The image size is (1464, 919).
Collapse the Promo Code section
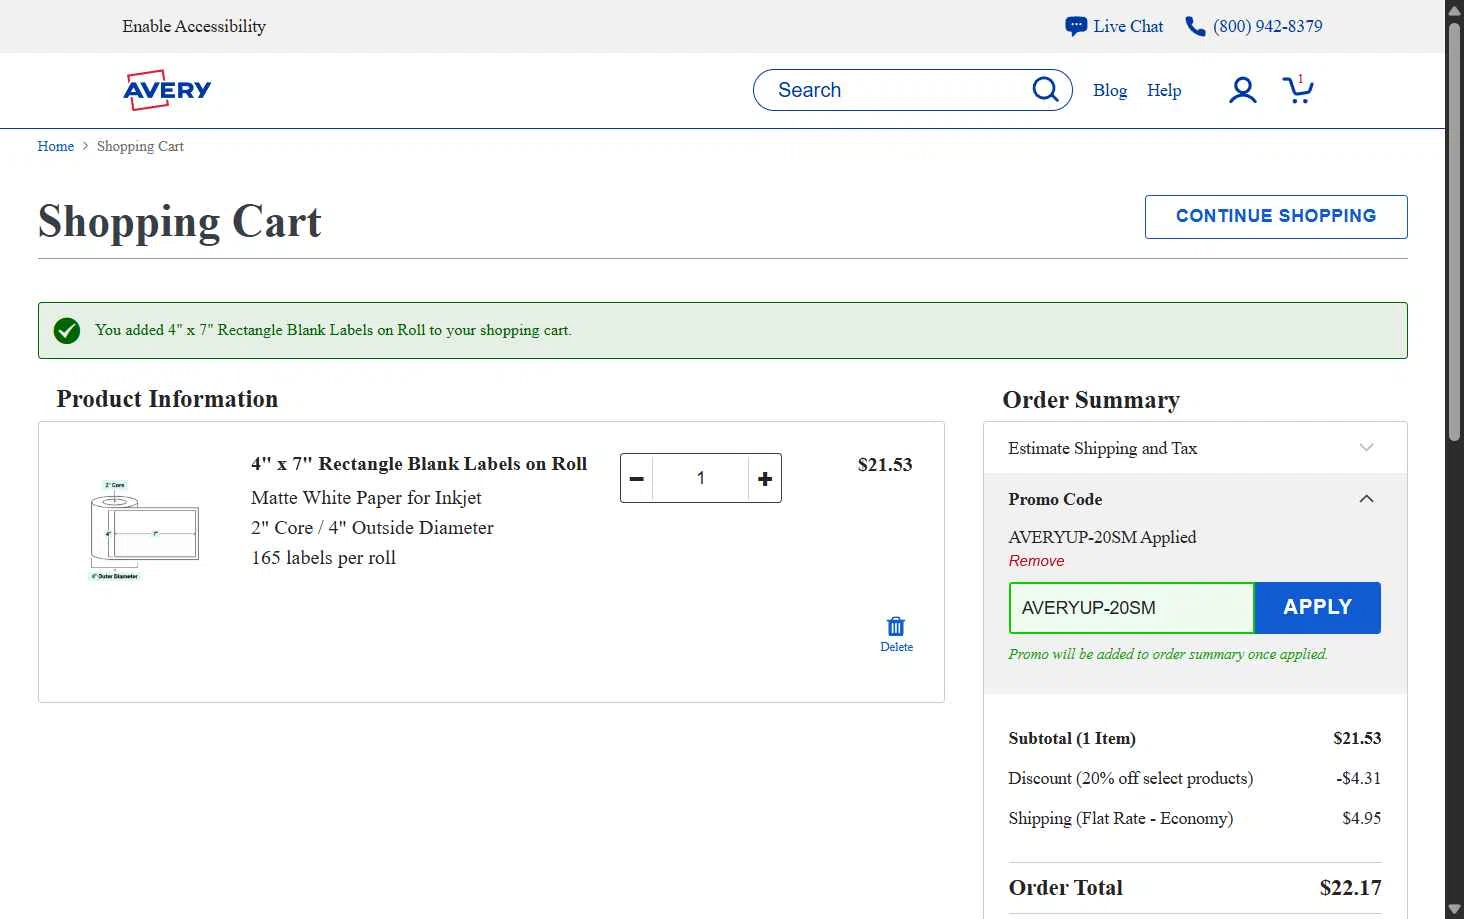[1366, 499]
